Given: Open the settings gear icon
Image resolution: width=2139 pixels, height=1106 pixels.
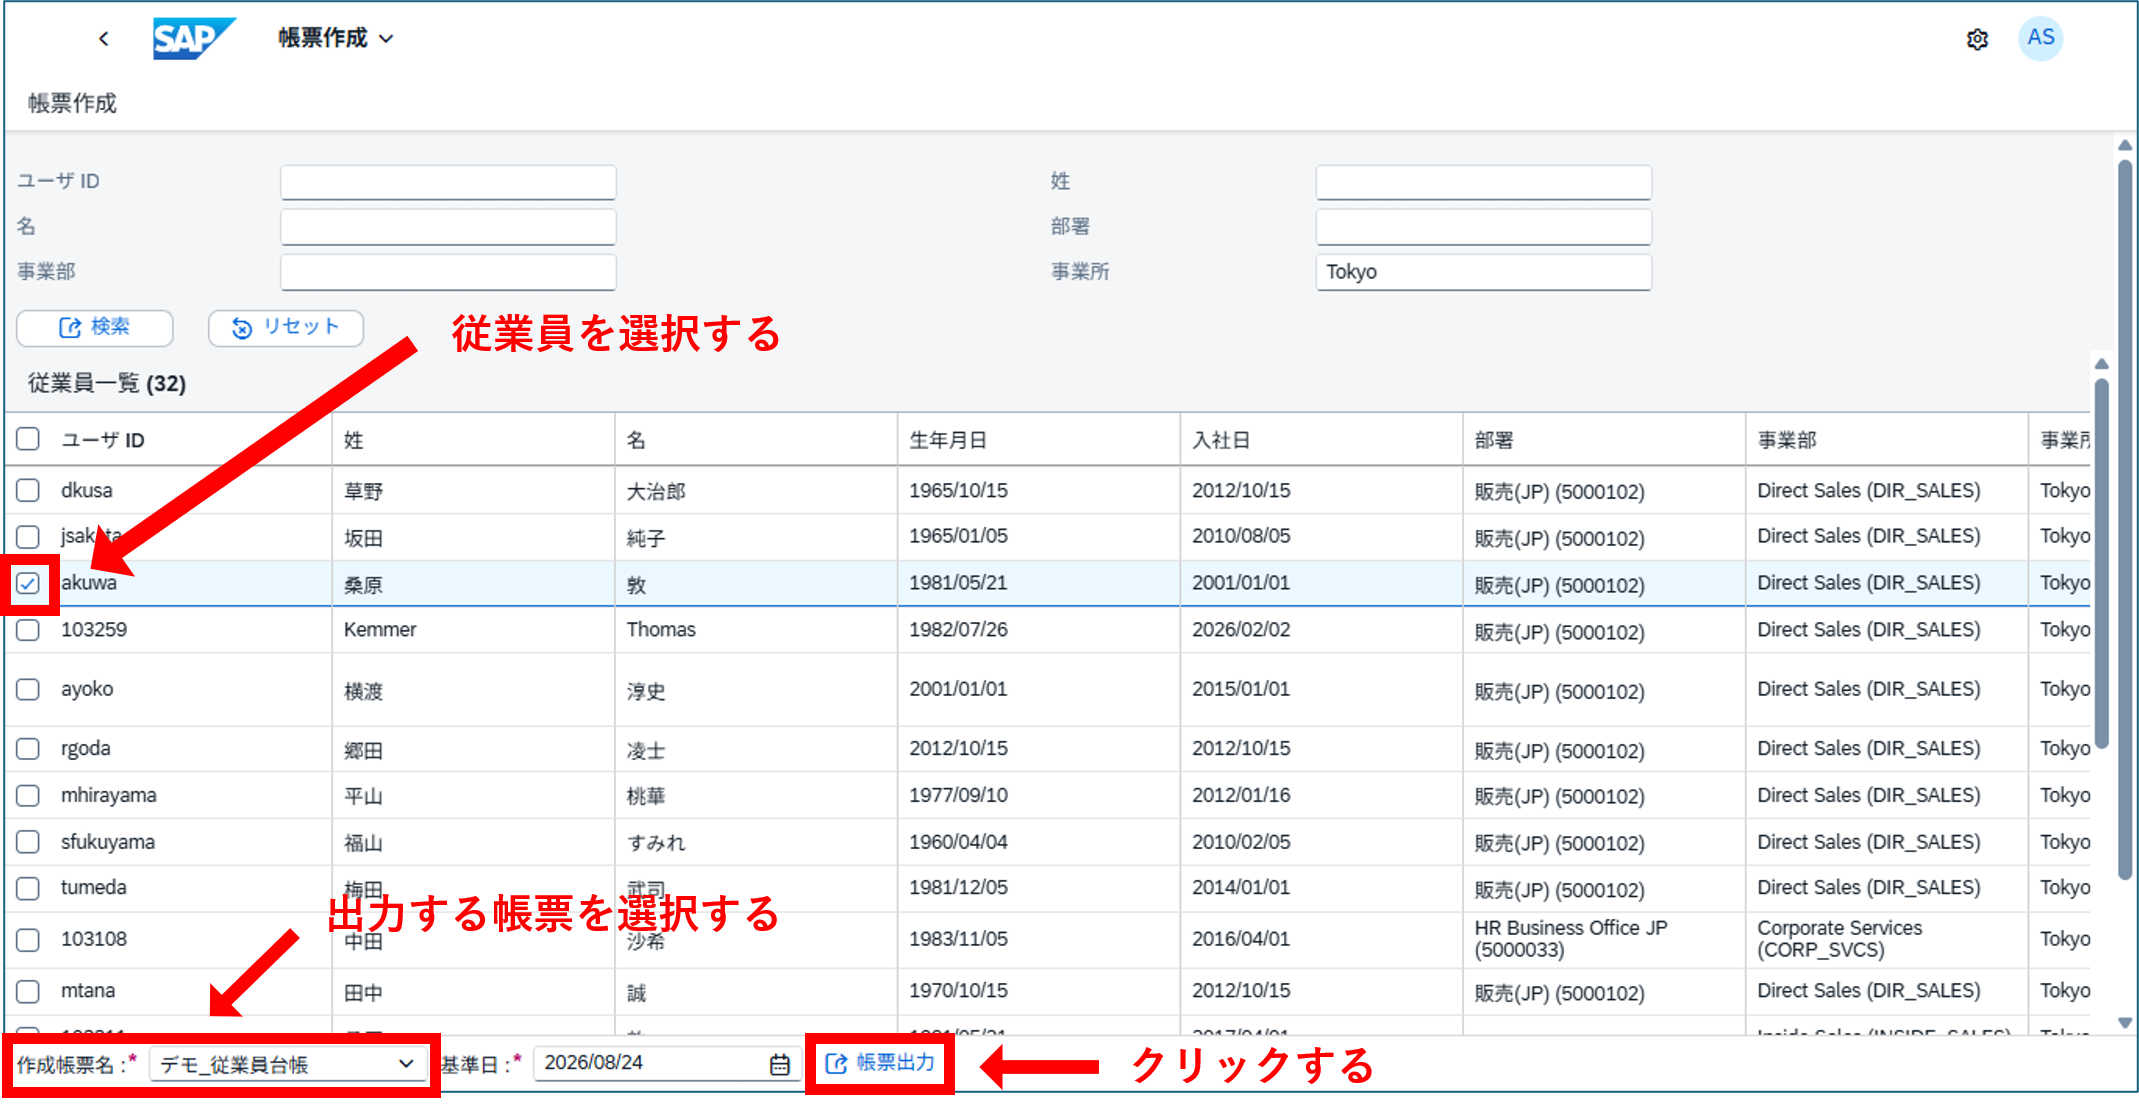Looking at the screenshot, I should click(x=1977, y=39).
